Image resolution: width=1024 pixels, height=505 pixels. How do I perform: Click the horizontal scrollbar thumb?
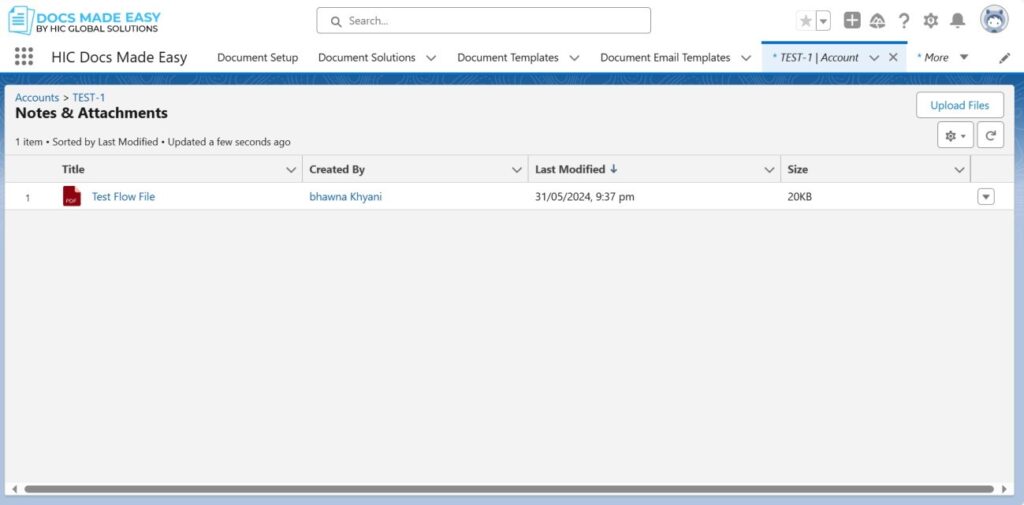coord(509,489)
